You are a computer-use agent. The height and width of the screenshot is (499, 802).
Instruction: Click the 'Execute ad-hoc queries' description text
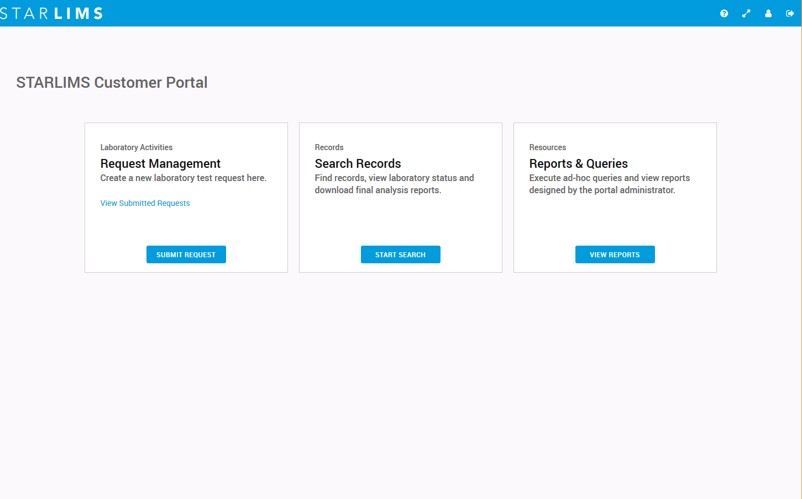(x=609, y=184)
